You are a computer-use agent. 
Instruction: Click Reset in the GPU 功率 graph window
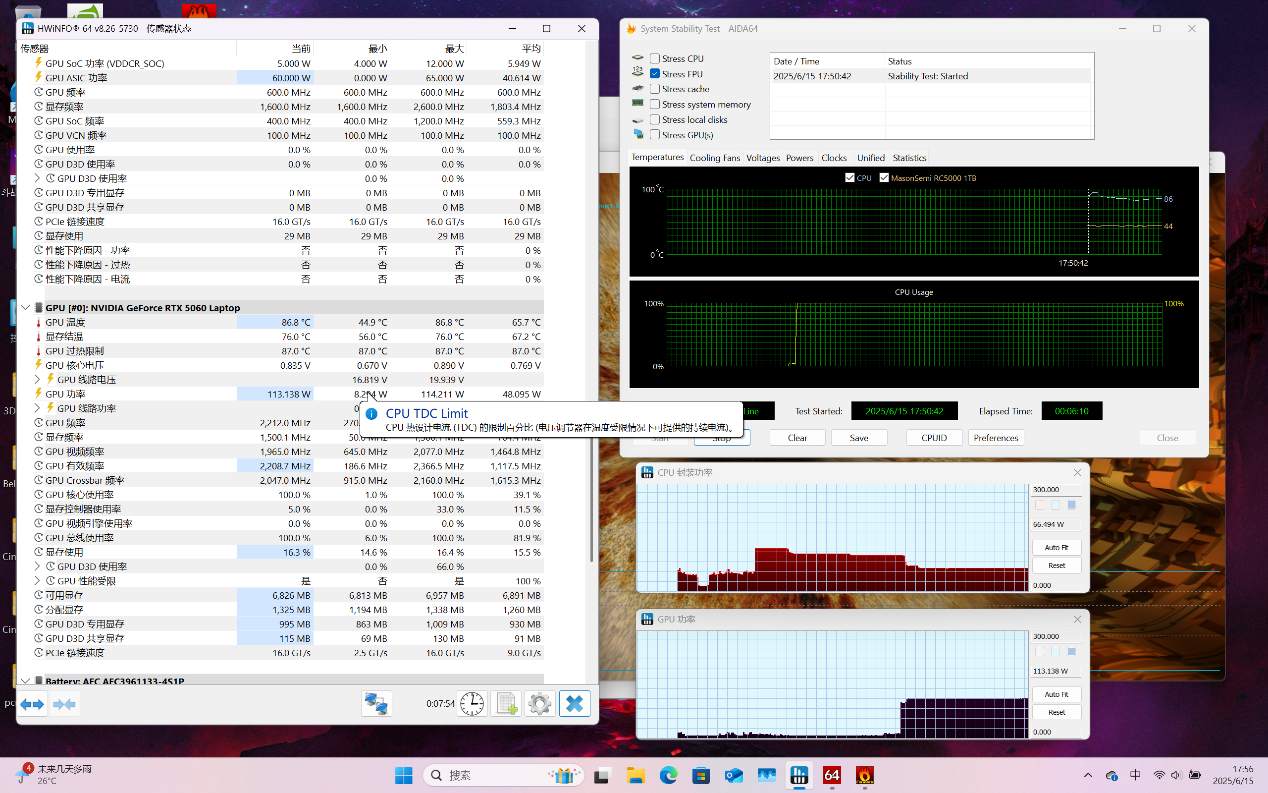[1057, 713]
